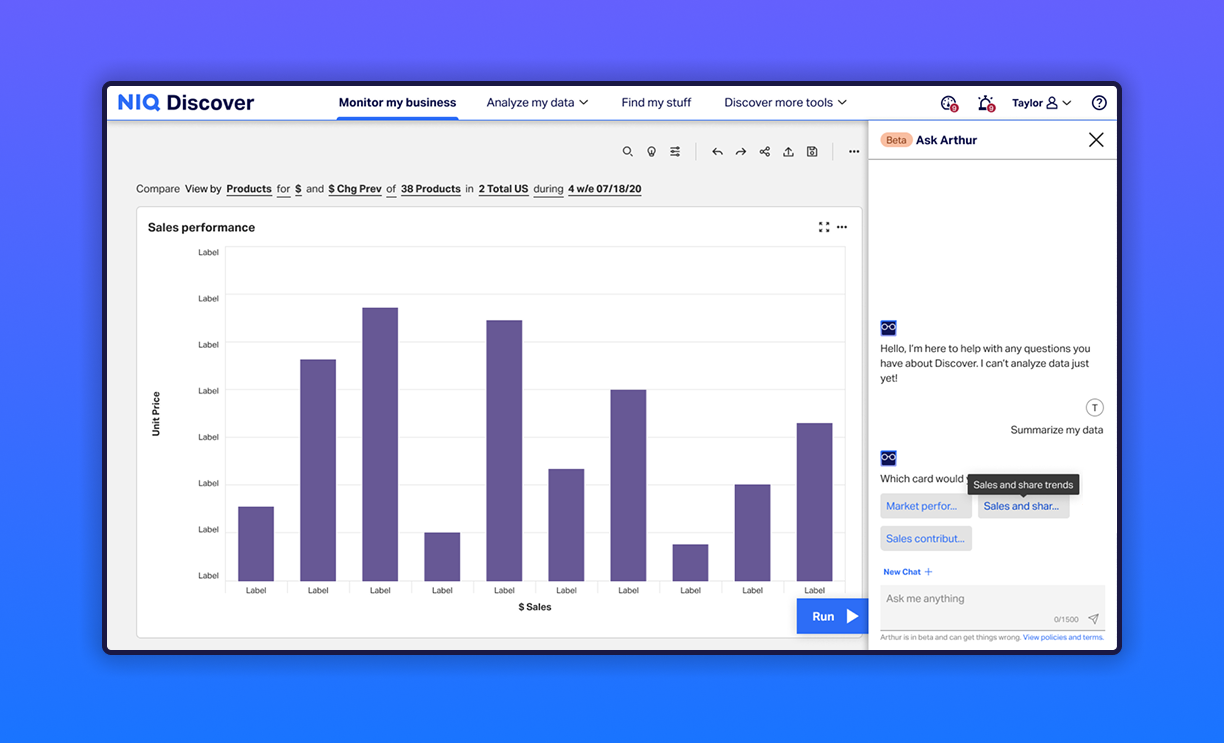Click the lightbulb insights icon
The height and width of the screenshot is (743, 1224).
pyautogui.click(x=651, y=152)
